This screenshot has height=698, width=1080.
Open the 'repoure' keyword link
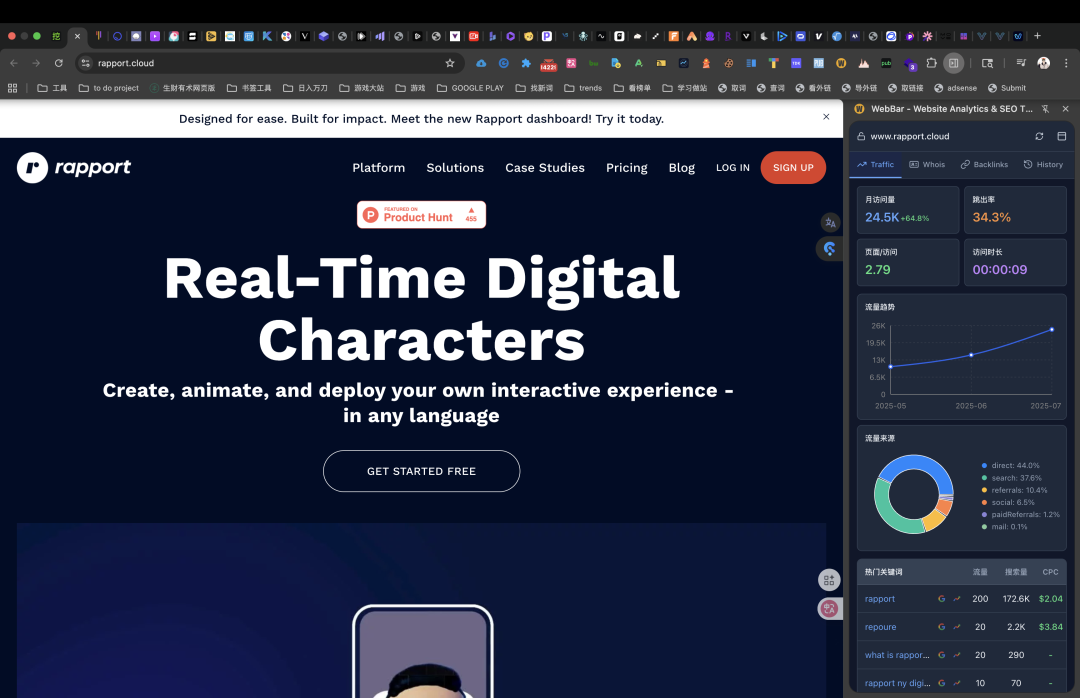(x=880, y=627)
